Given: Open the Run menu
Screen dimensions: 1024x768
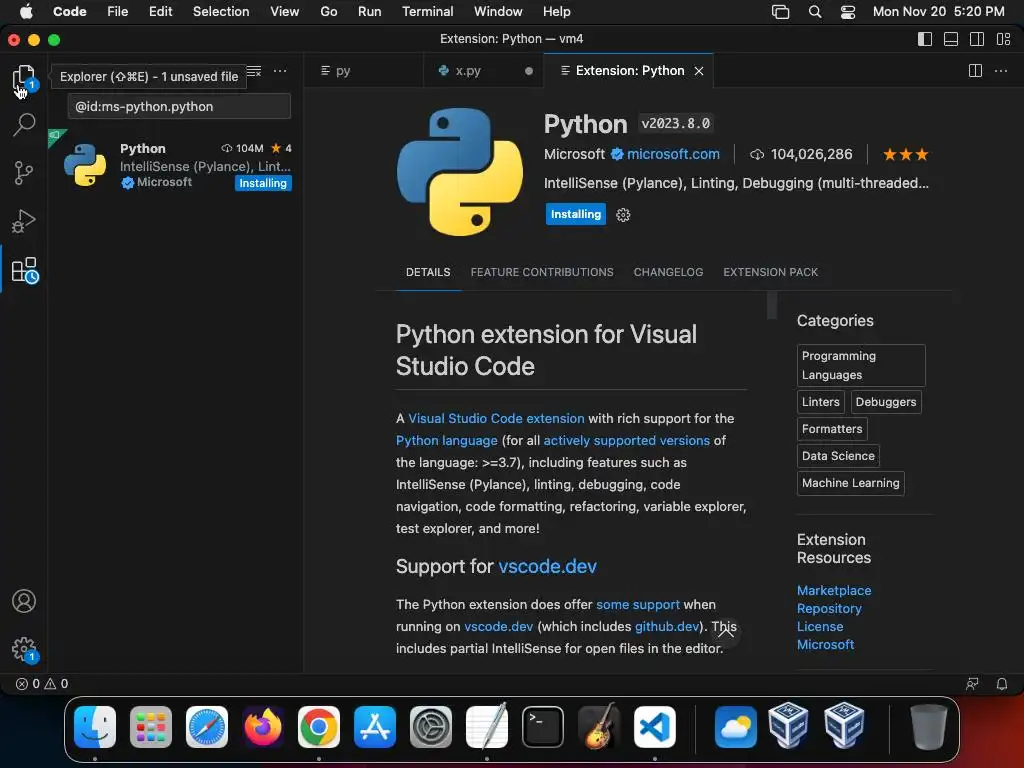Looking at the screenshot, I should 370,12.
